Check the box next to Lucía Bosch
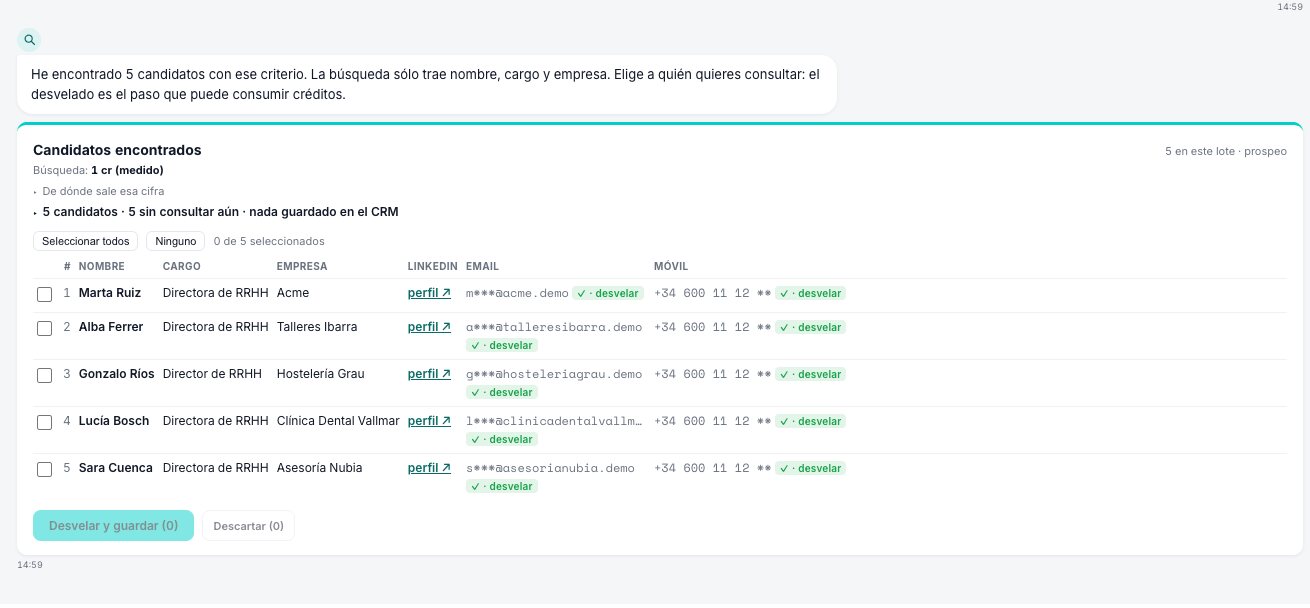The height and width of the screenshot is (608, 1310). (x=44, y=423)
